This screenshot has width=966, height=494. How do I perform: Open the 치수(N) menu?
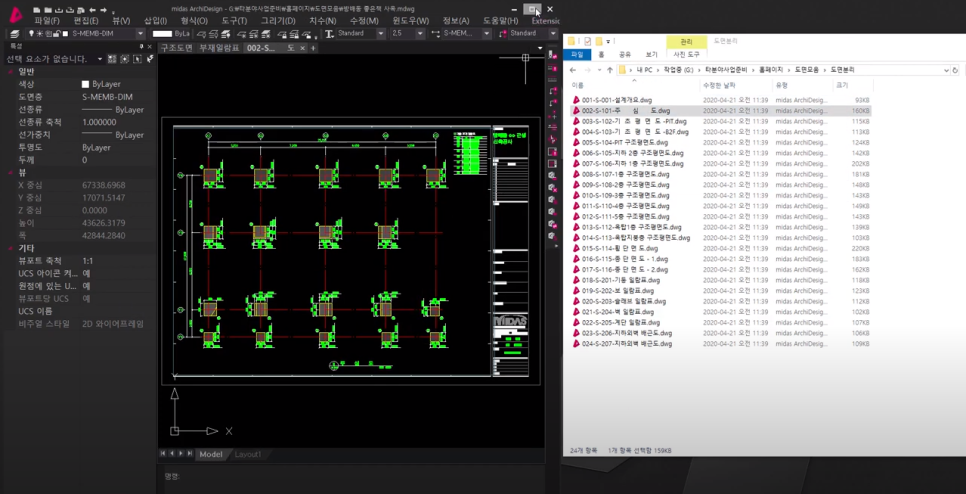point(322,21)
